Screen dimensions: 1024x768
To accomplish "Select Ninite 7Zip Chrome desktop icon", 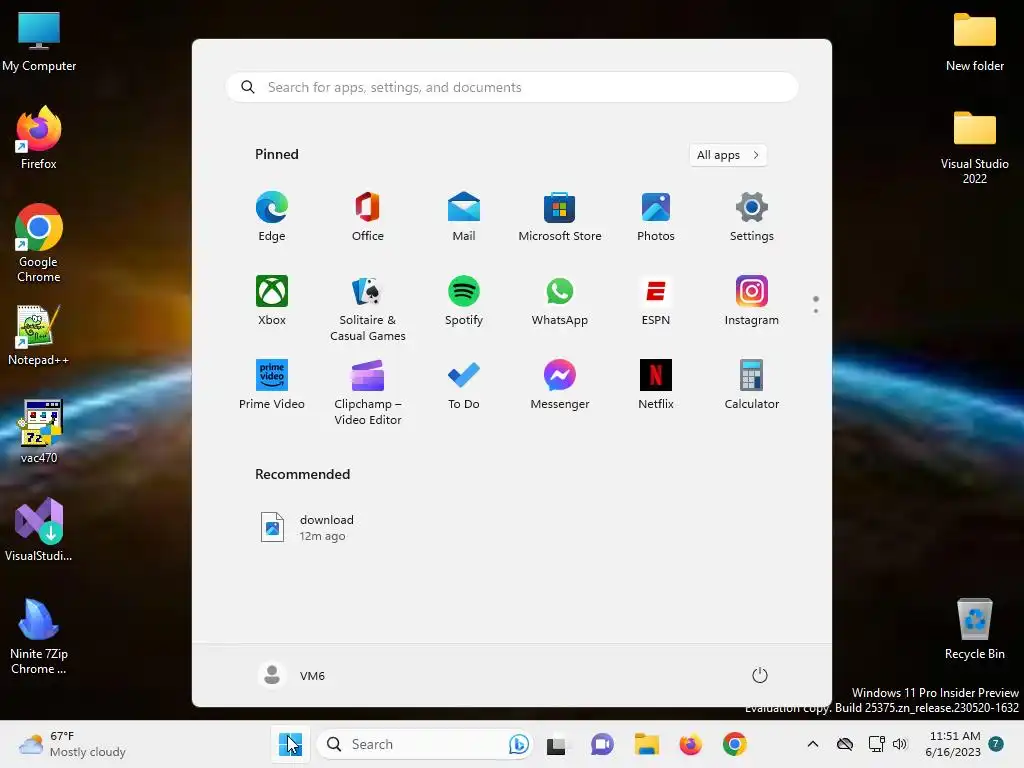I will click(39, 636).
